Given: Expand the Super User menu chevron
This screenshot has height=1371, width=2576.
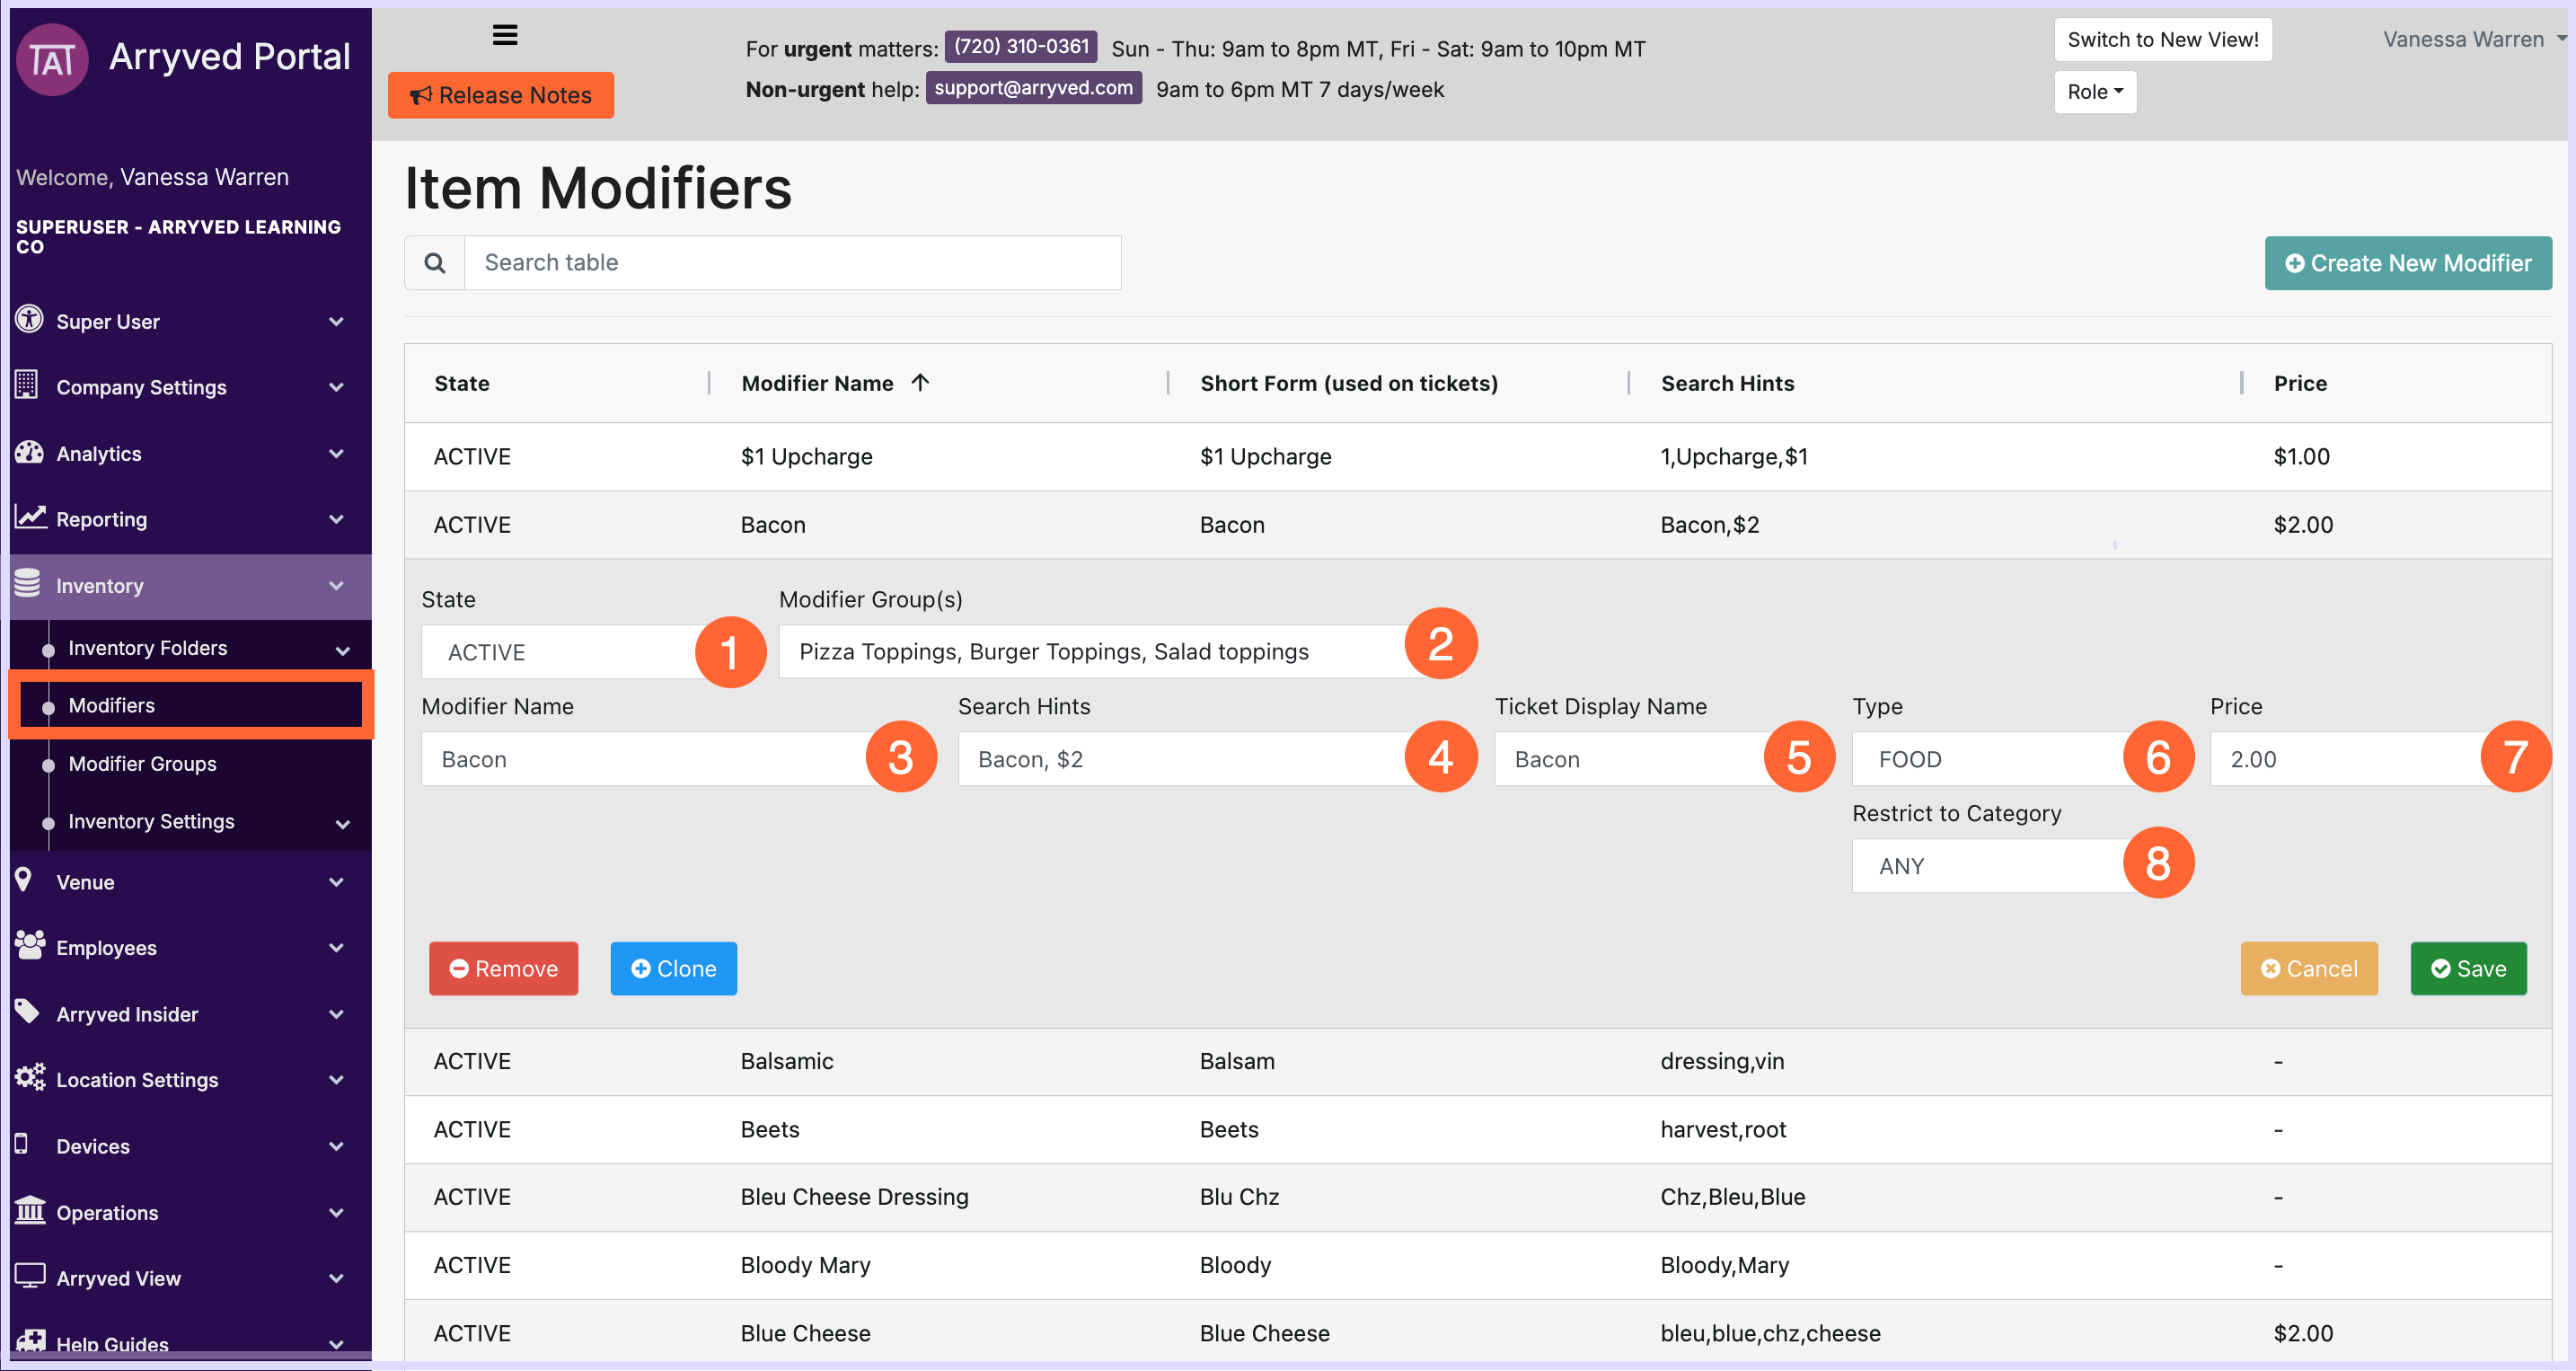Looking at the screenshot, I should click(337, 322).
